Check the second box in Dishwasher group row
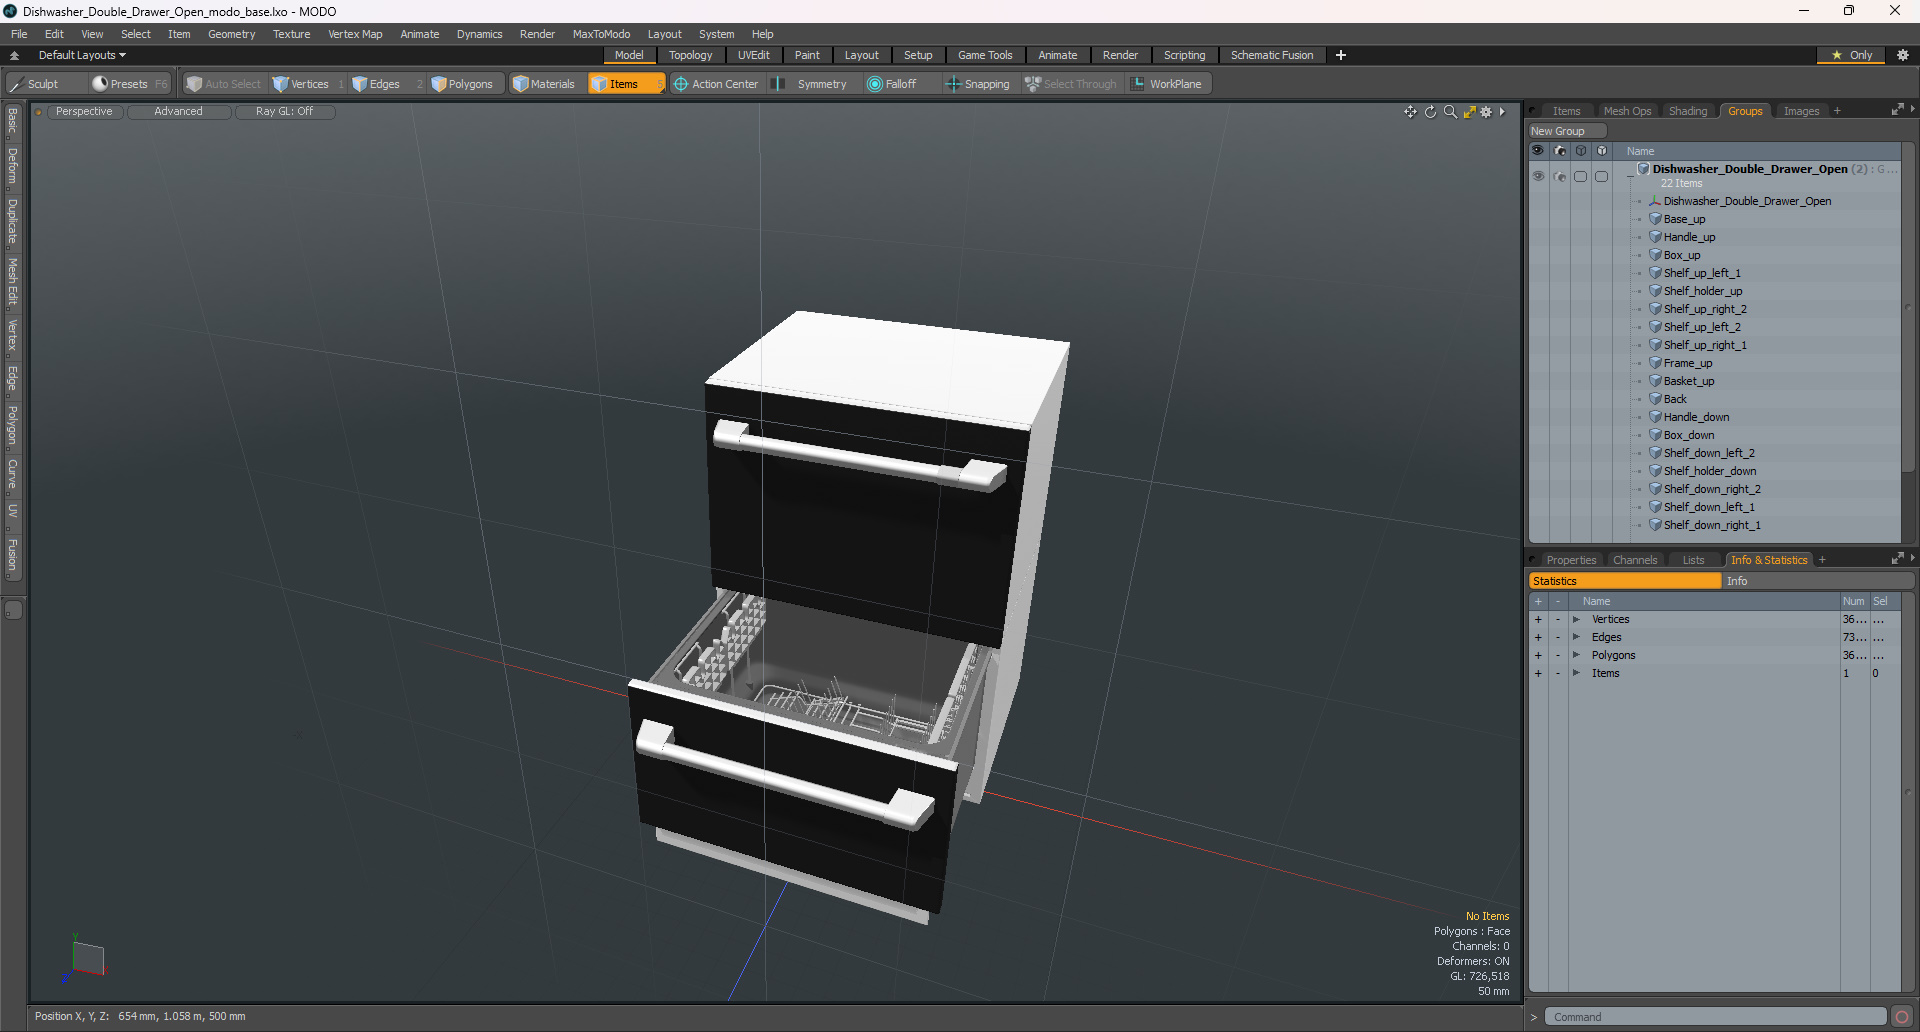Screen dimensions: 1920x1032 click(1601, 176)
